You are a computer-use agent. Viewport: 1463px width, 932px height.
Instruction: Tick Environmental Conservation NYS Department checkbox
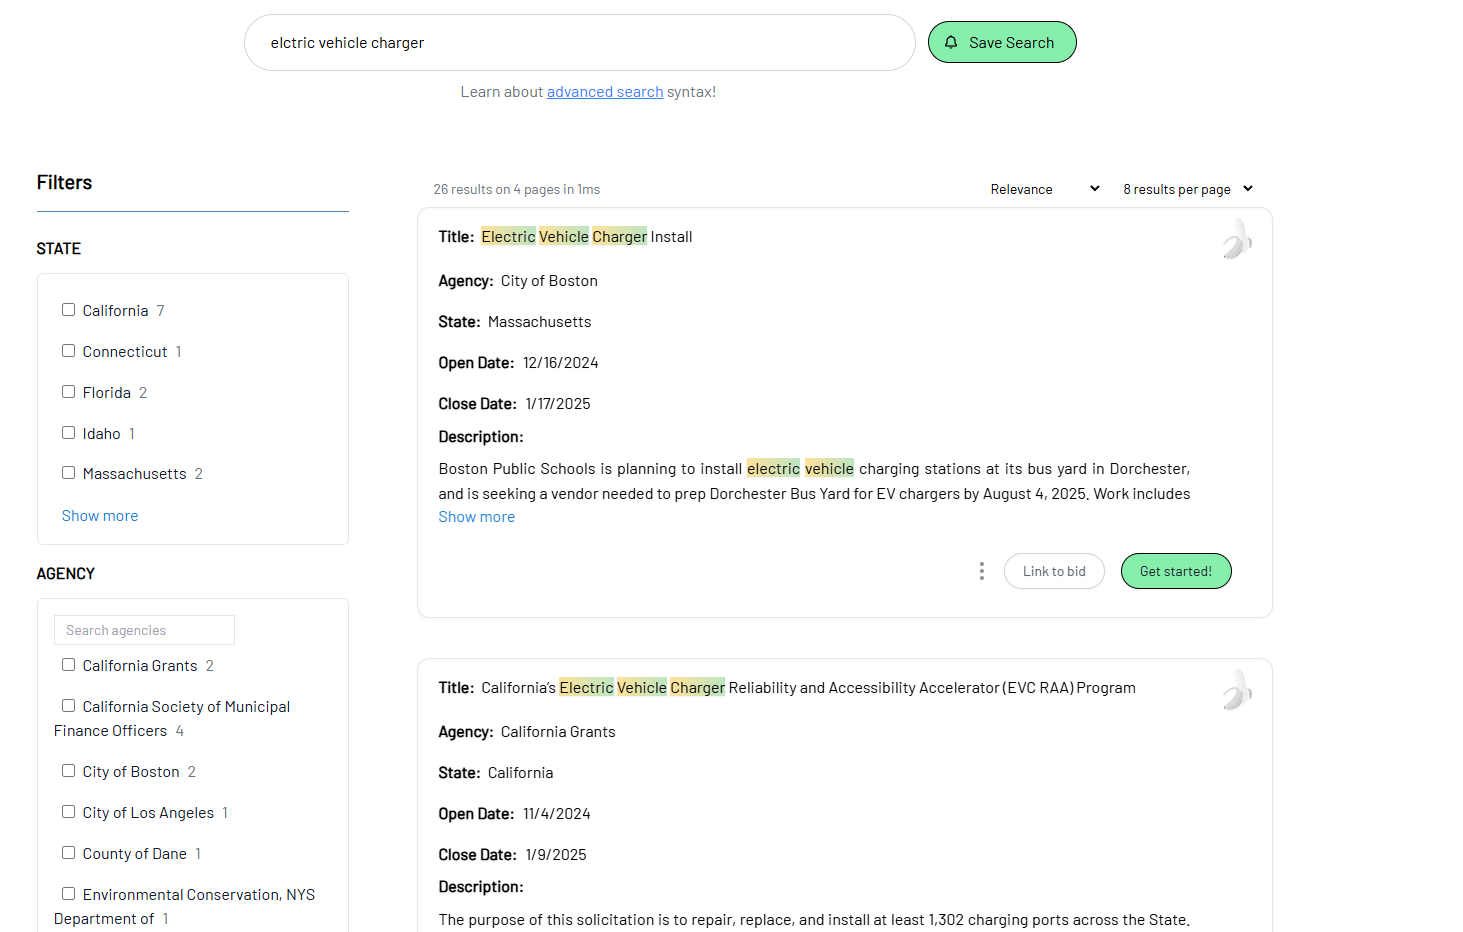tap(68, 894)
